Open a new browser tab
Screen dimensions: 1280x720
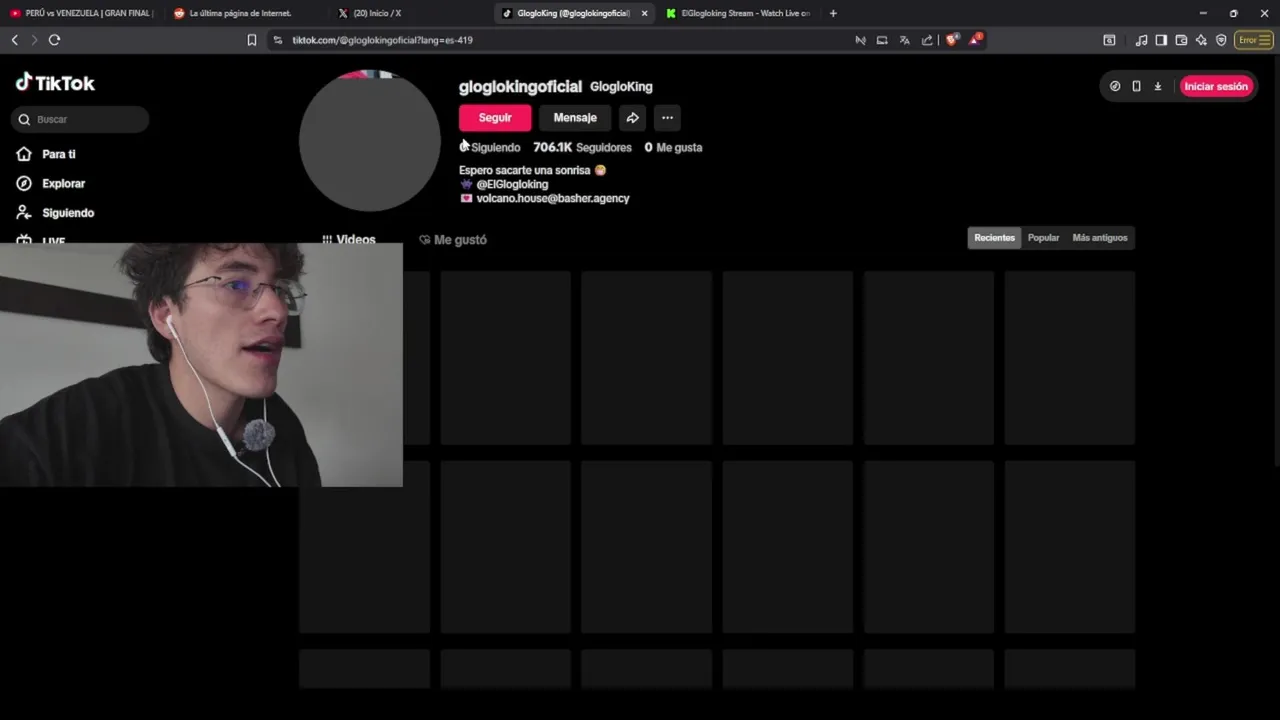click(833, 13)
